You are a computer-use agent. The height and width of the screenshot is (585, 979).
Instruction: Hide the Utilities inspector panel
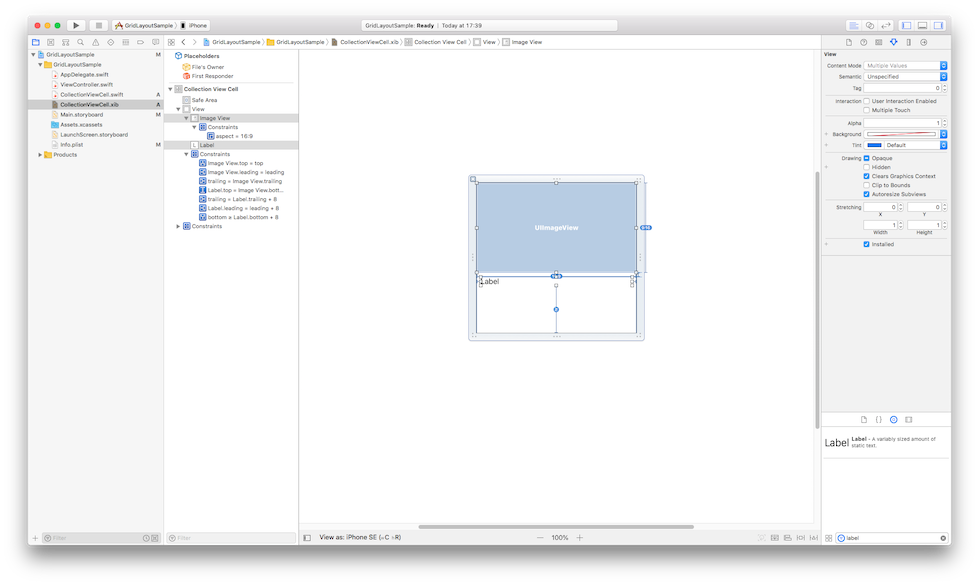coord(938,26)
